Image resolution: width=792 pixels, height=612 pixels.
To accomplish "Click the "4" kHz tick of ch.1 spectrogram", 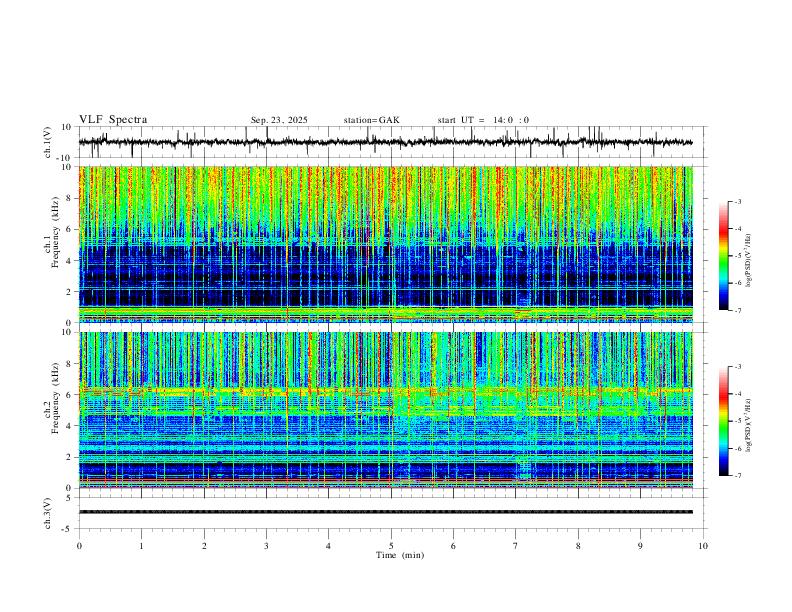I will (70, 261).
